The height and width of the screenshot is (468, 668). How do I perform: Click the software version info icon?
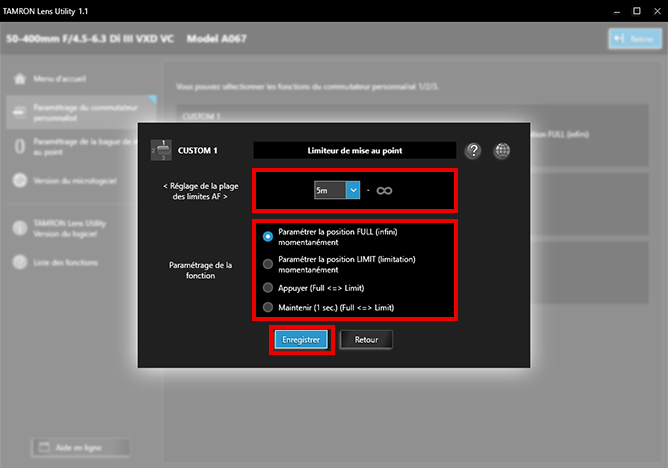pos(20,228)
